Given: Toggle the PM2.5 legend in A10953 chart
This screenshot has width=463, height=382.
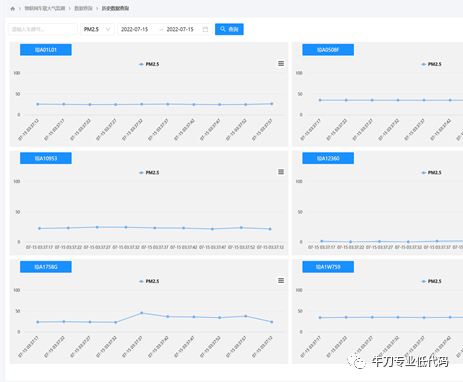Looking at the screenshot, I should pos(149,172).
